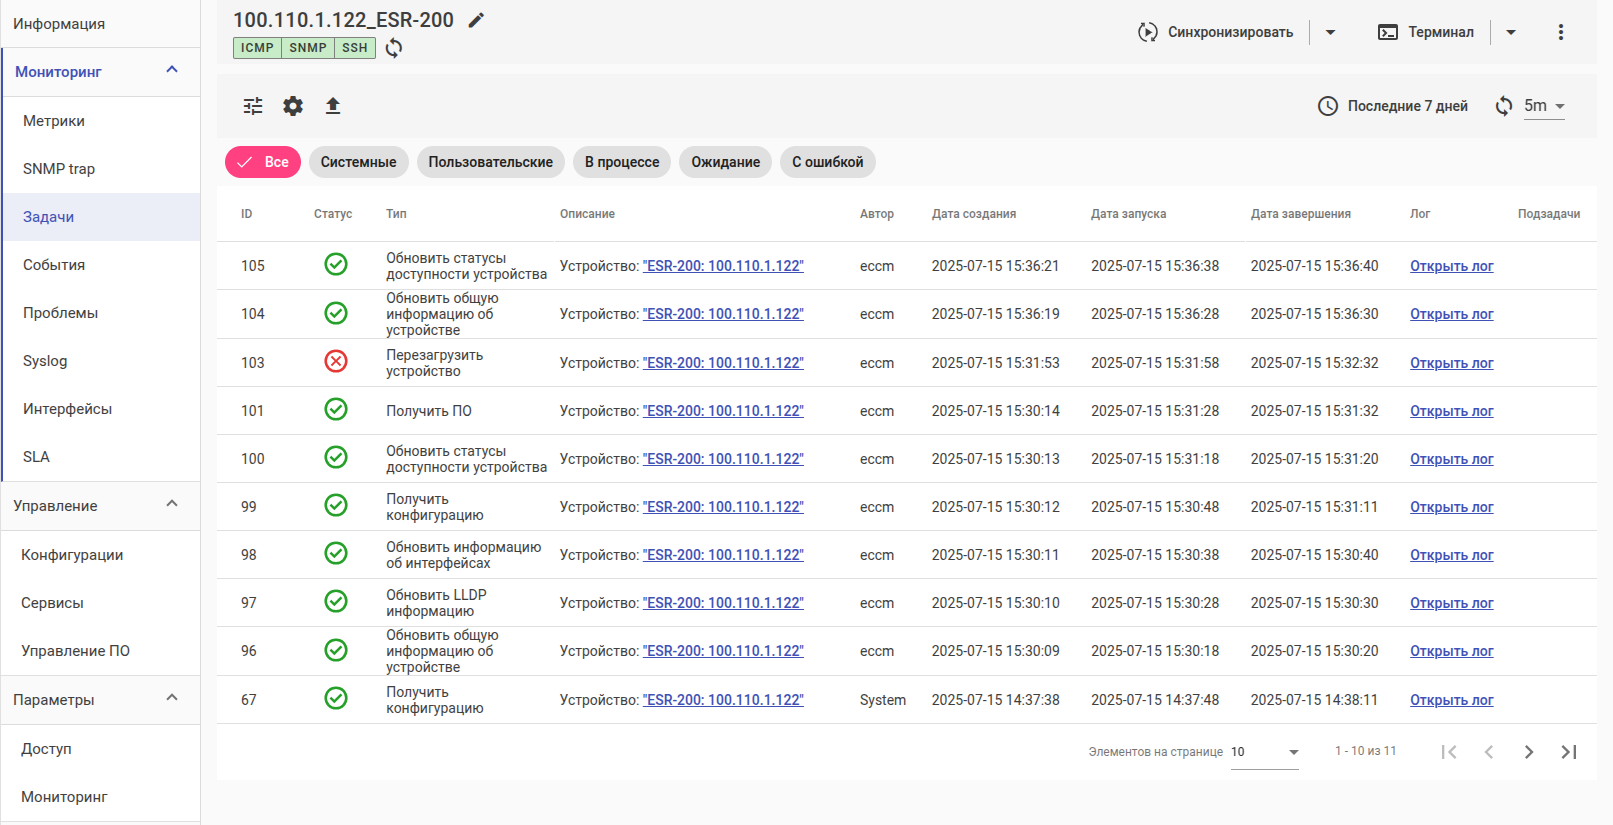Open table settings gear icon
The width and height of the screenshot is (1613, 825).
click(293, 106)
